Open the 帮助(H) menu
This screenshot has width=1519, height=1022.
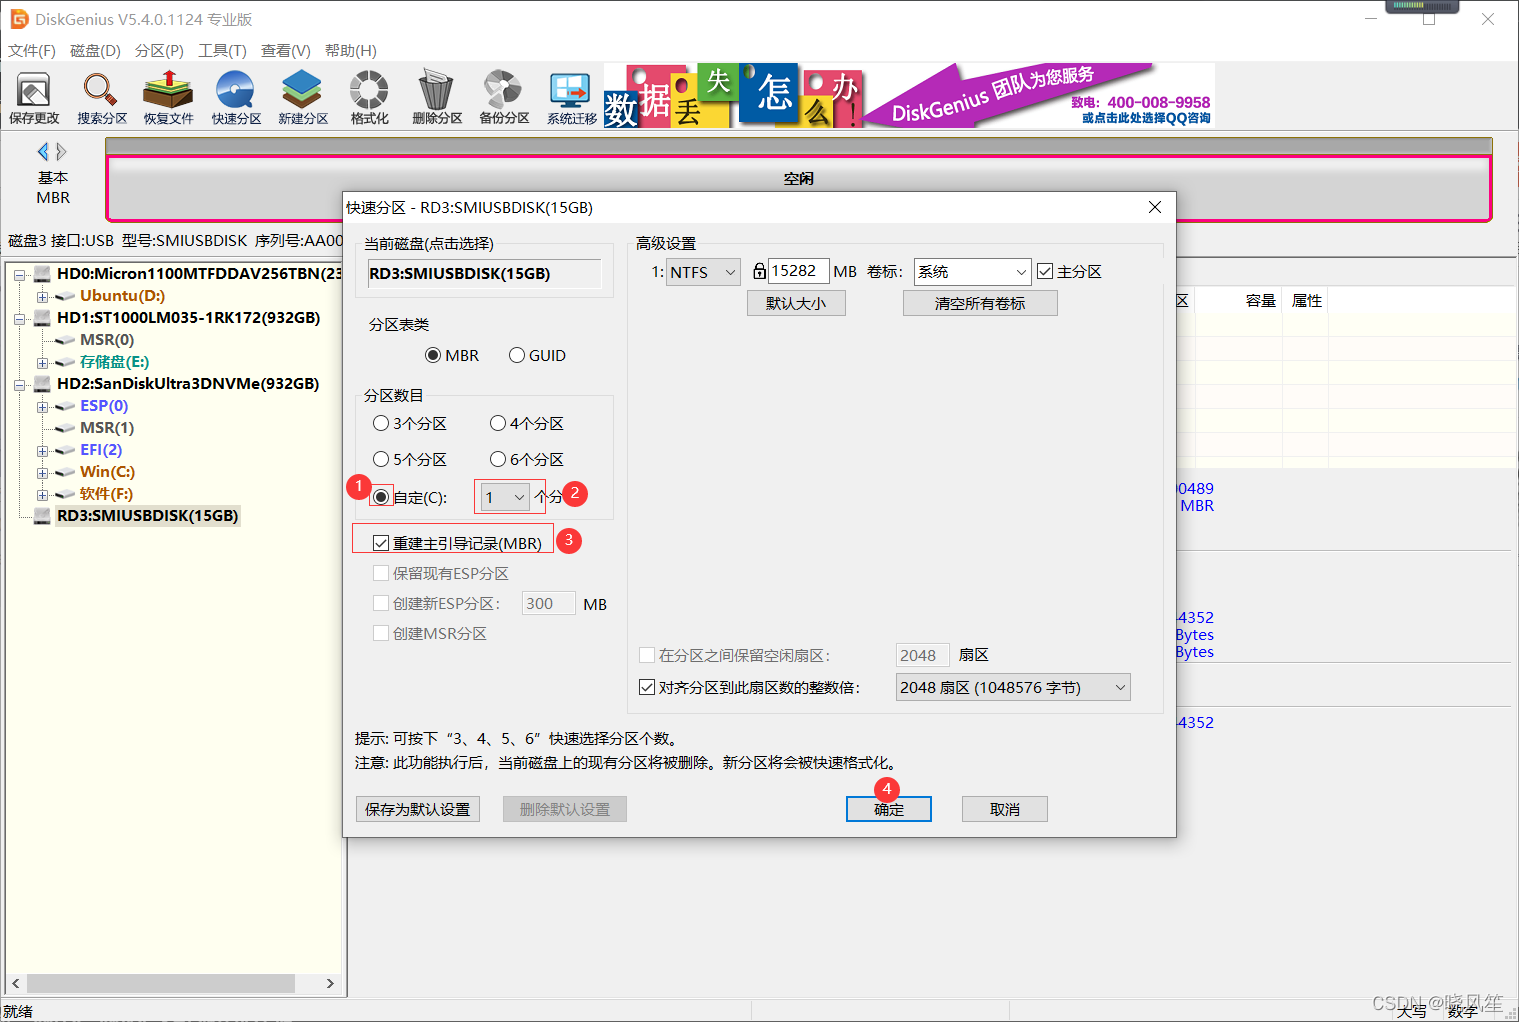351,50
